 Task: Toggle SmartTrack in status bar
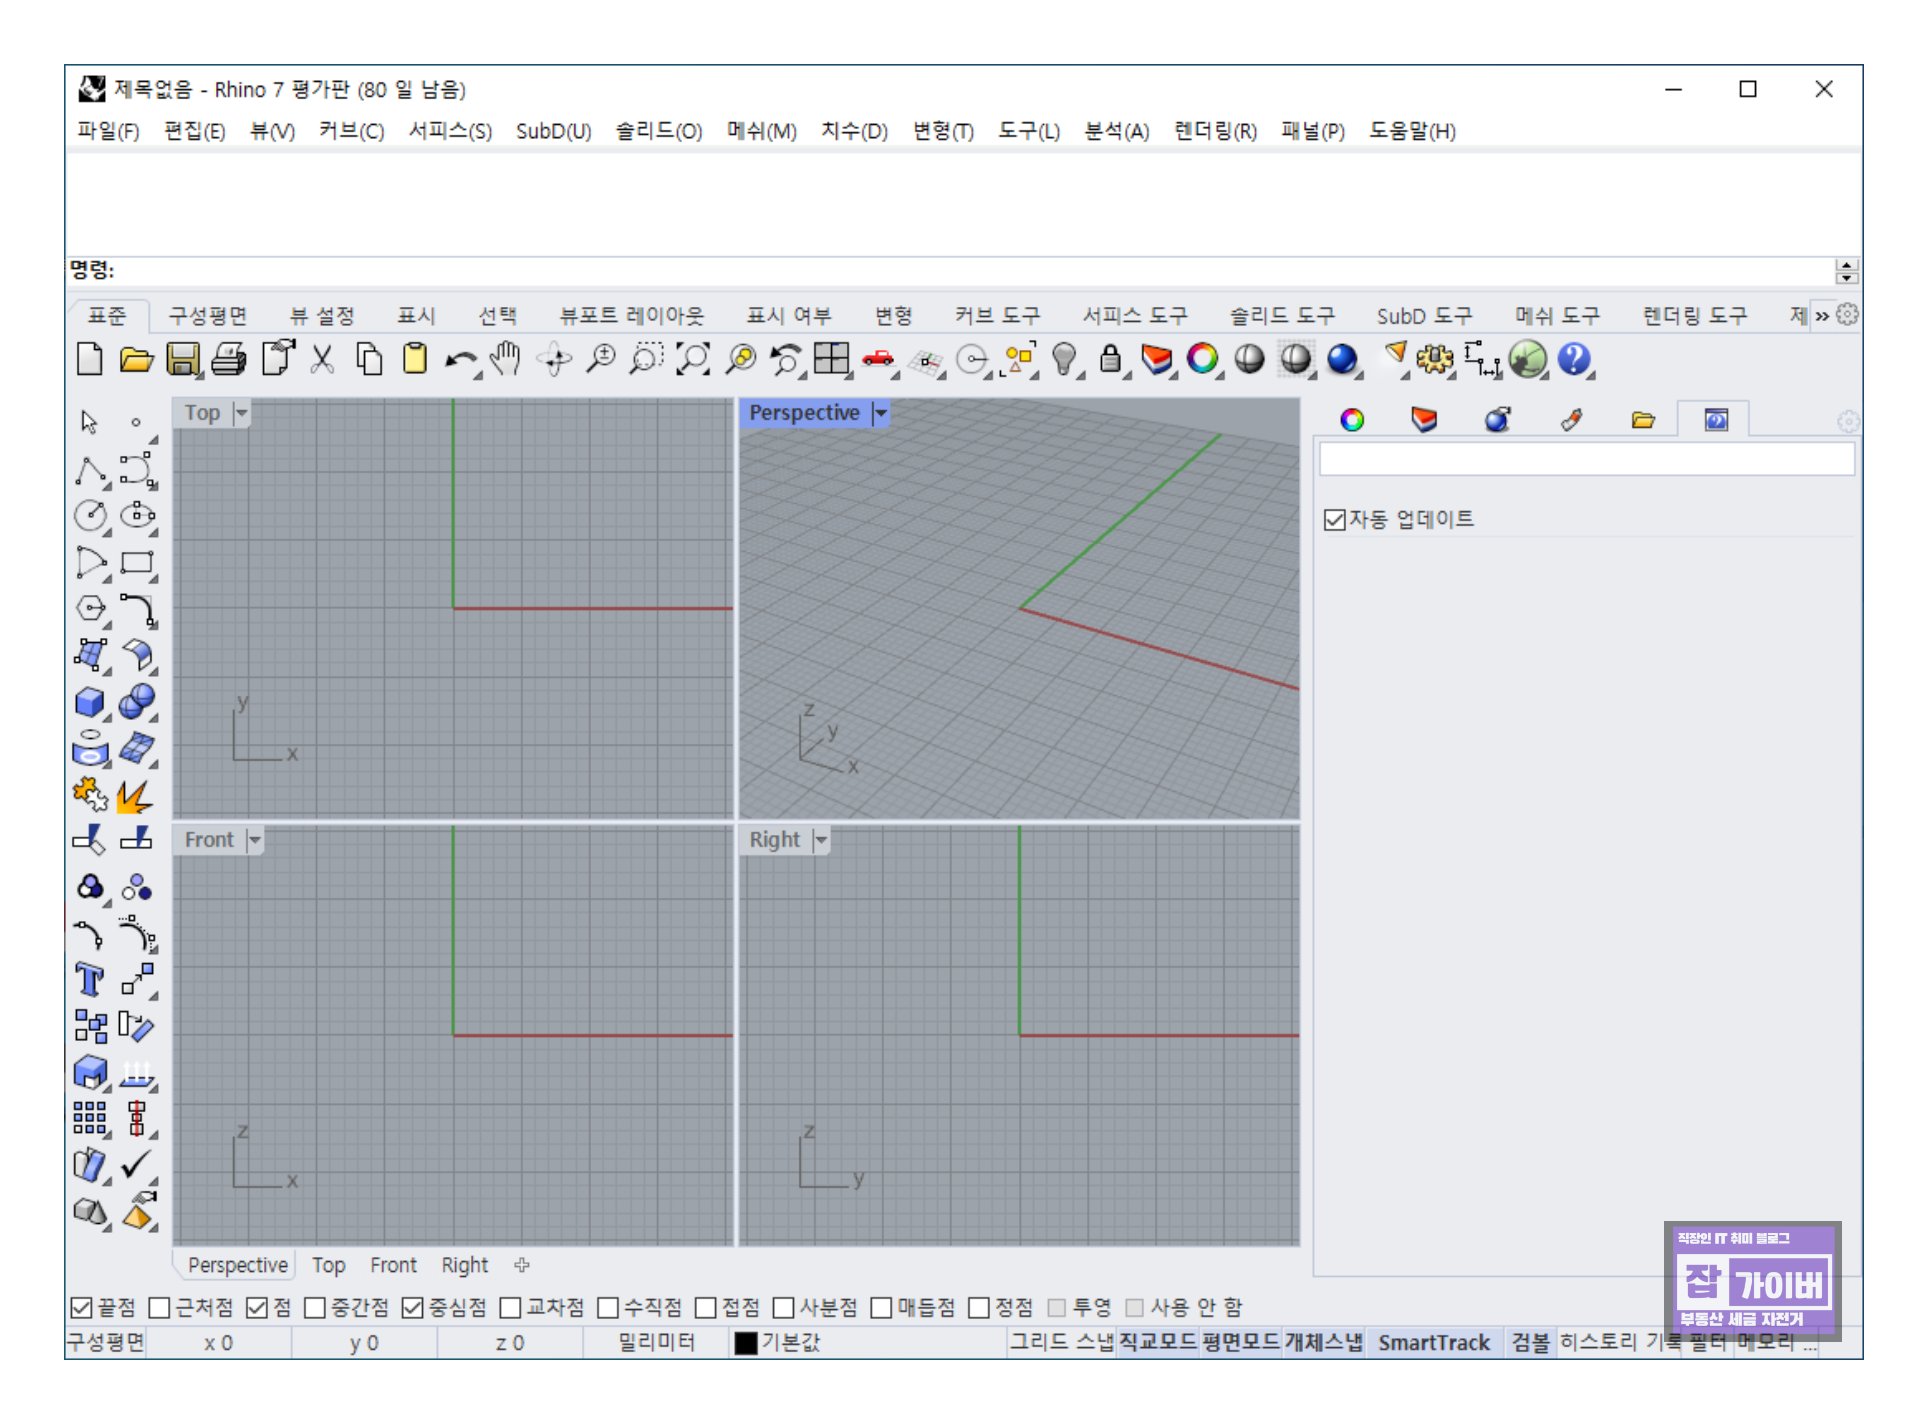coord(1433,1343)
